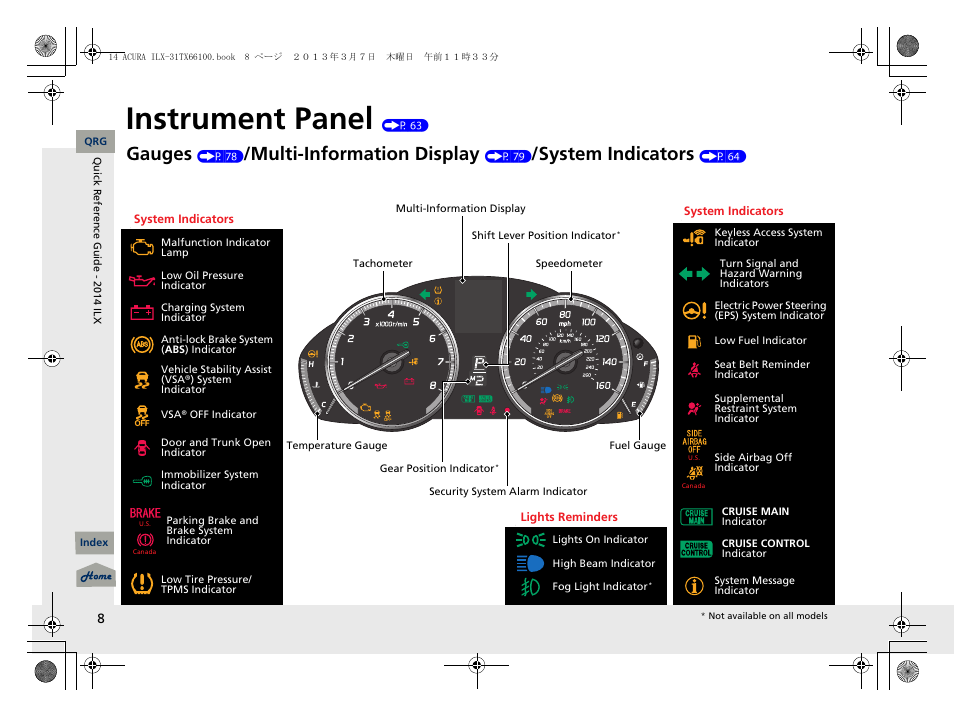Click the Immobilizer System key icon
This screenshot has width=954, height=718.
pos(142,481)
